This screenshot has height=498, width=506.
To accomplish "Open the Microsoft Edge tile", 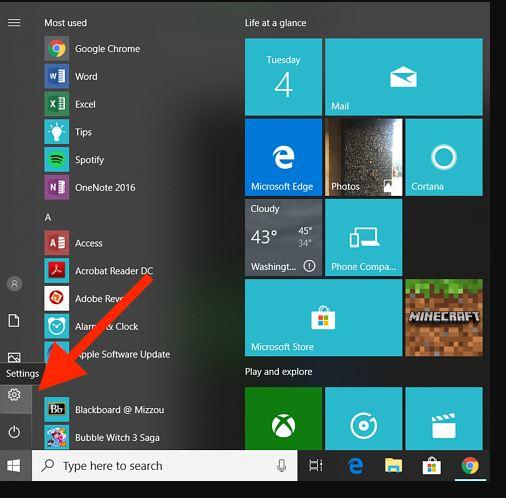I will point(283,157).
